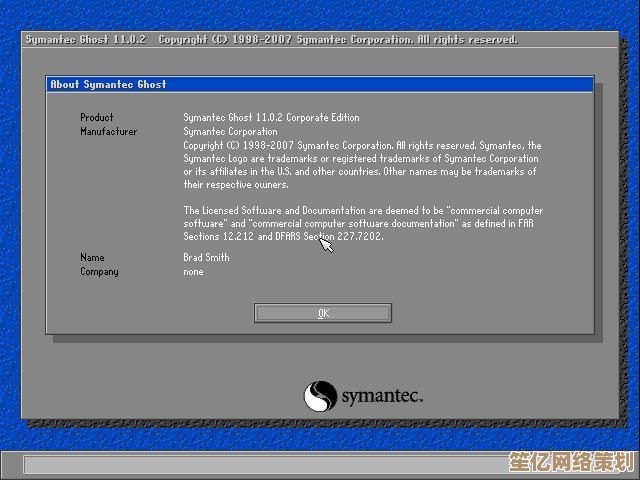Select the 'Company' label
This screenshot has width=640, height=480.
(99, 272)
